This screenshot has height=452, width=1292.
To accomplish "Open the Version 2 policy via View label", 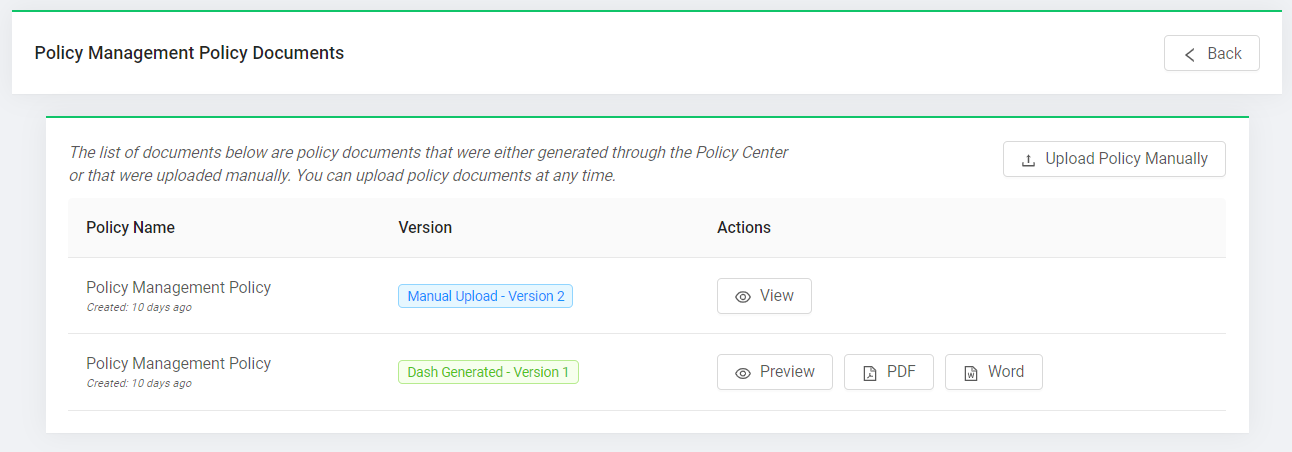I will [x=777, y=296].
